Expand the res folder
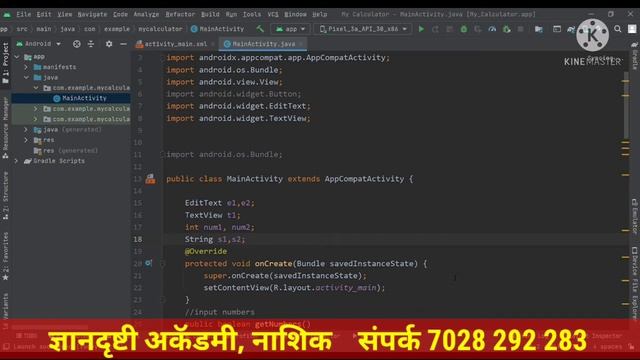Image resolution: width=640 pixels, height=360 pixels. click(26, 140)
